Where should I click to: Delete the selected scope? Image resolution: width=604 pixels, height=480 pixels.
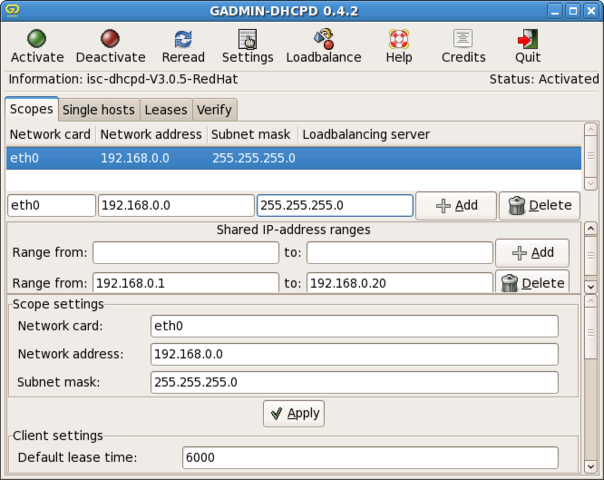click(x=540, y=206)
